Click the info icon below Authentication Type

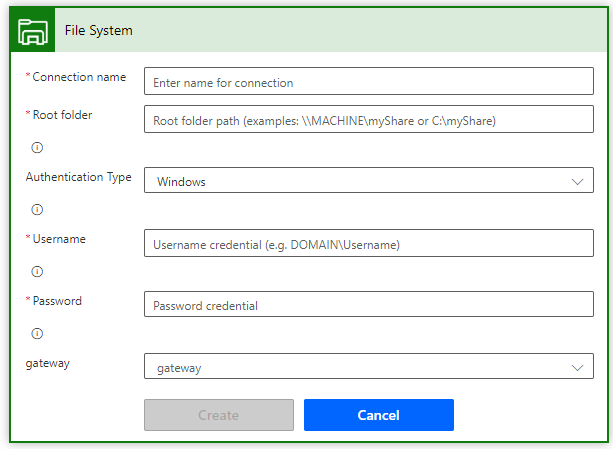coord(38,209)
